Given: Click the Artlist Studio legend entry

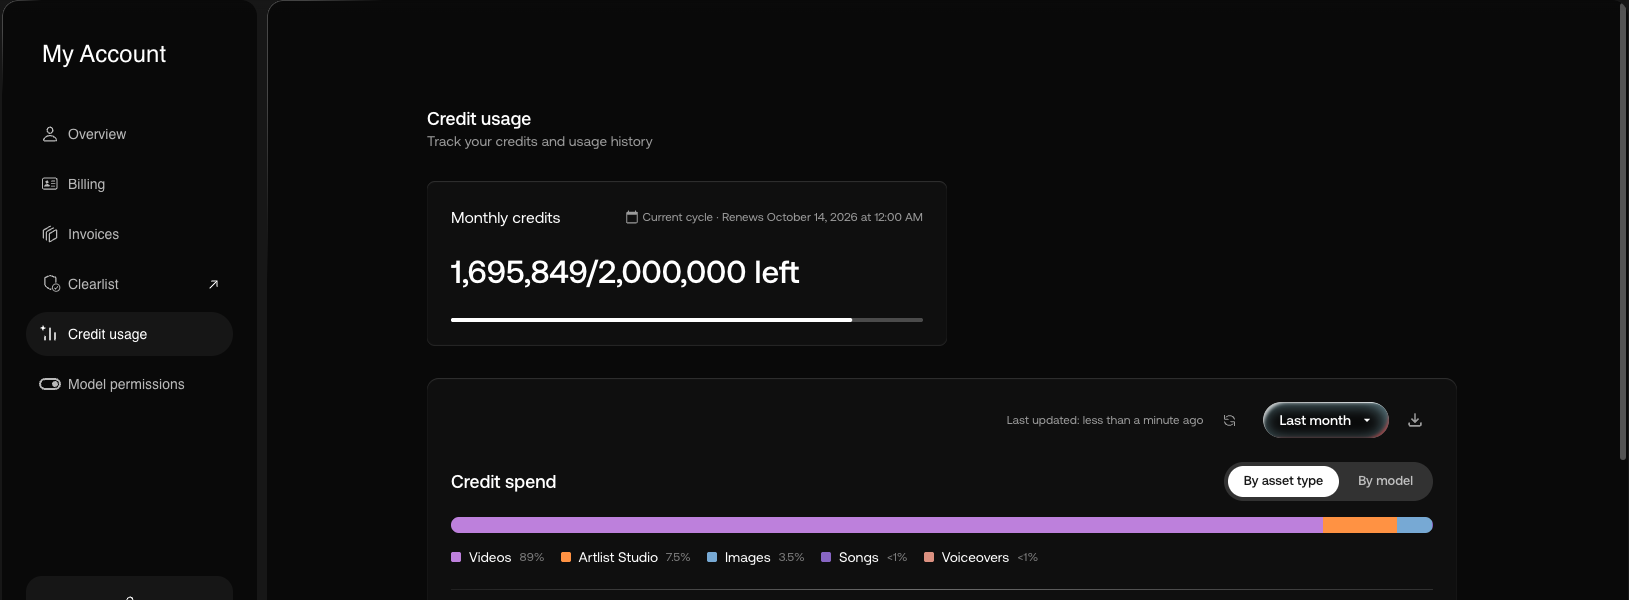Looking at the screenshot, I should (625, 557).
